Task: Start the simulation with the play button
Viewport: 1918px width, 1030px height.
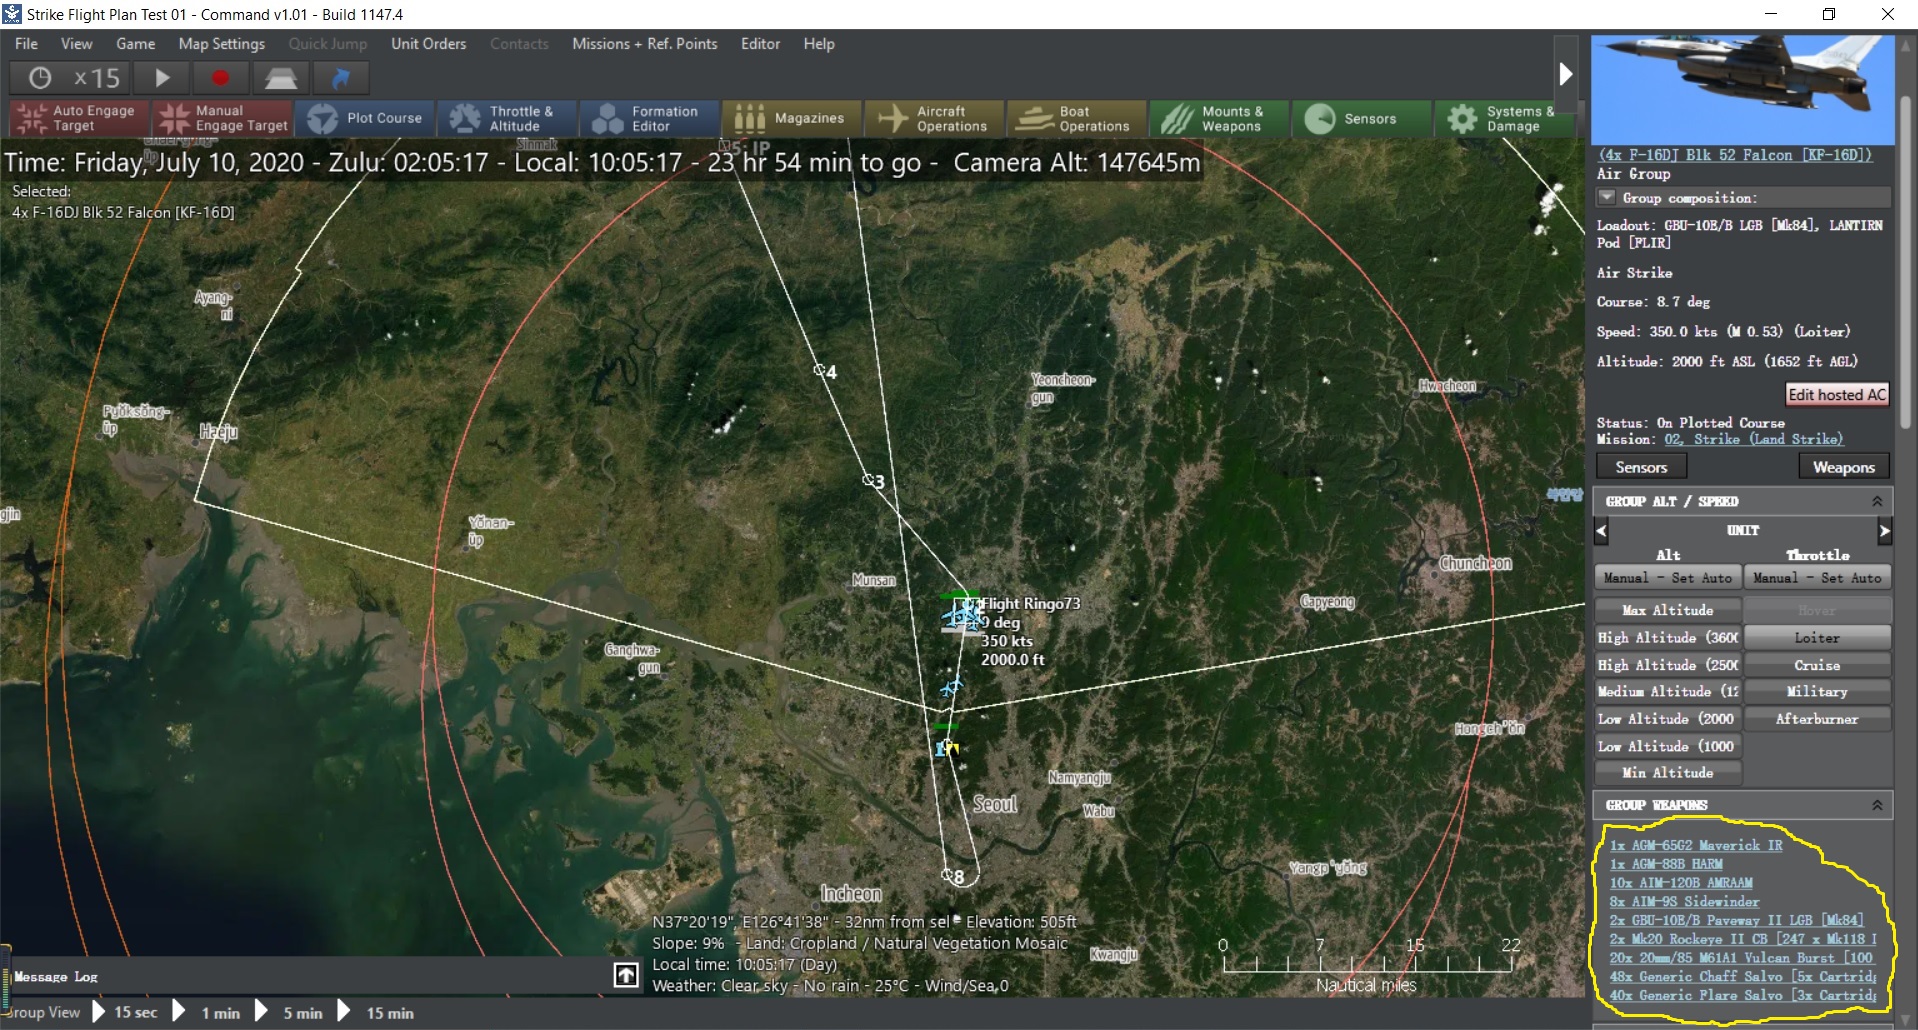Action: click(x=162, y=78)
